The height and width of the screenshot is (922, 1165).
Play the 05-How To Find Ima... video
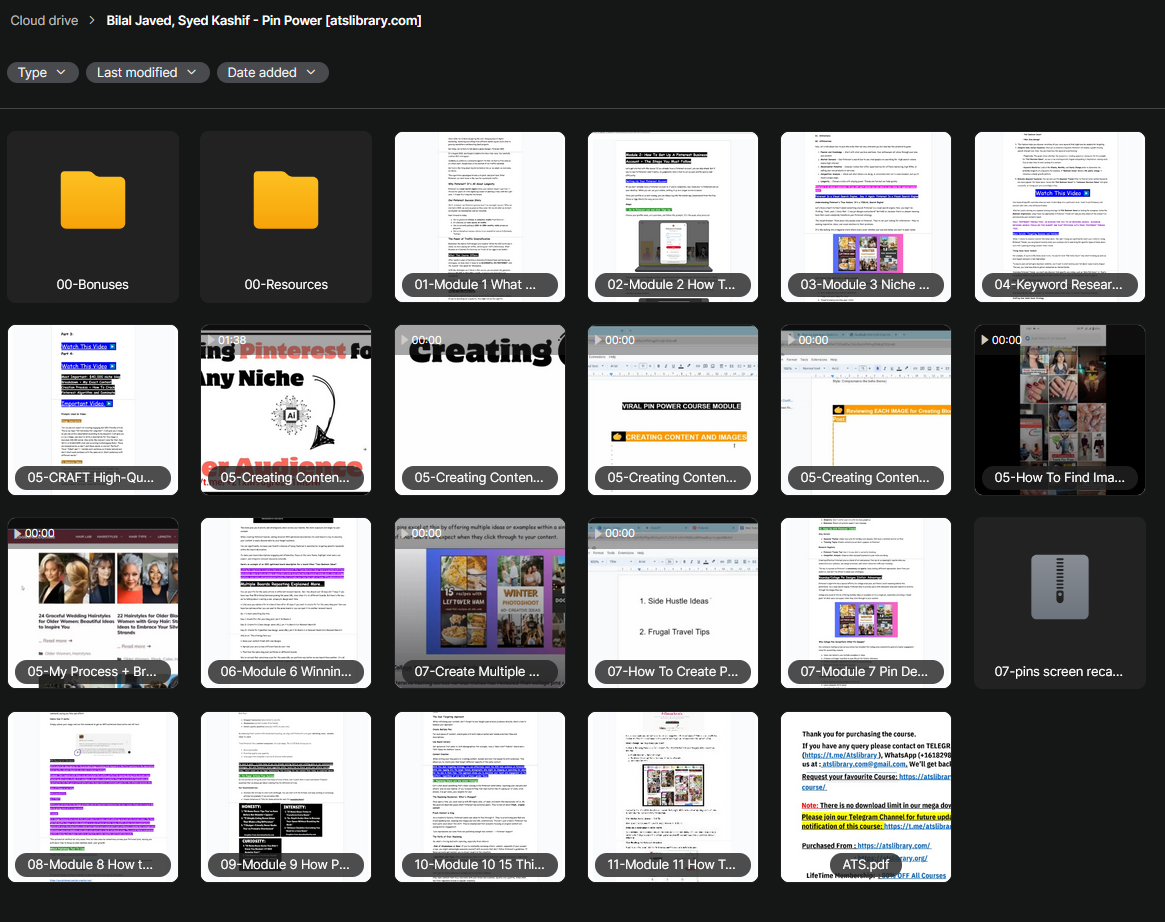[x=1059, y=410]
